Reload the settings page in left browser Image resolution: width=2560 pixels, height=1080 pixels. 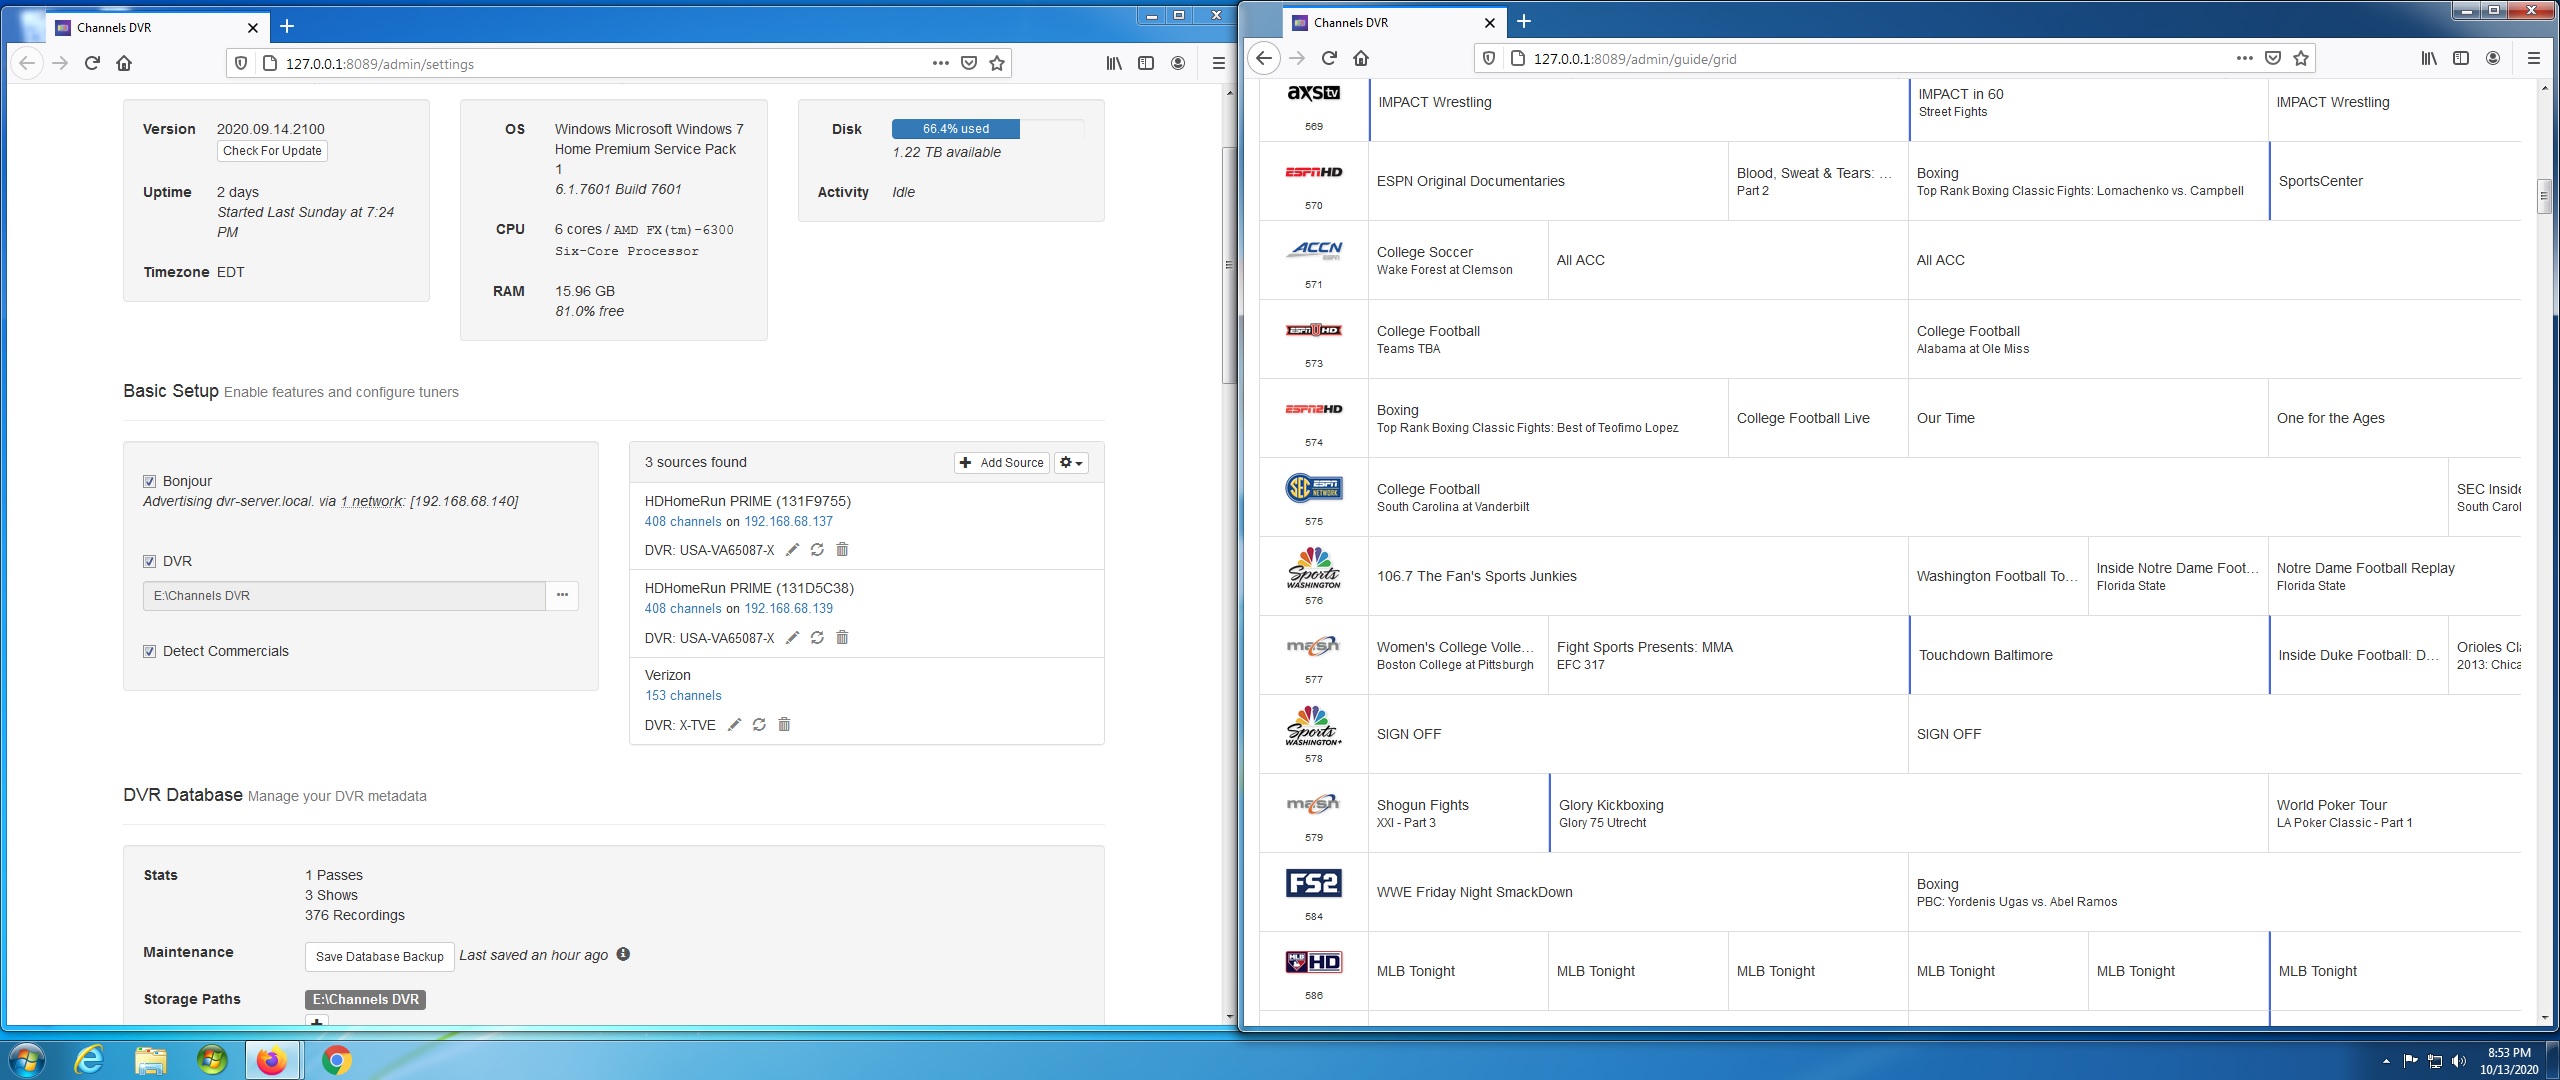click(92, 63)
